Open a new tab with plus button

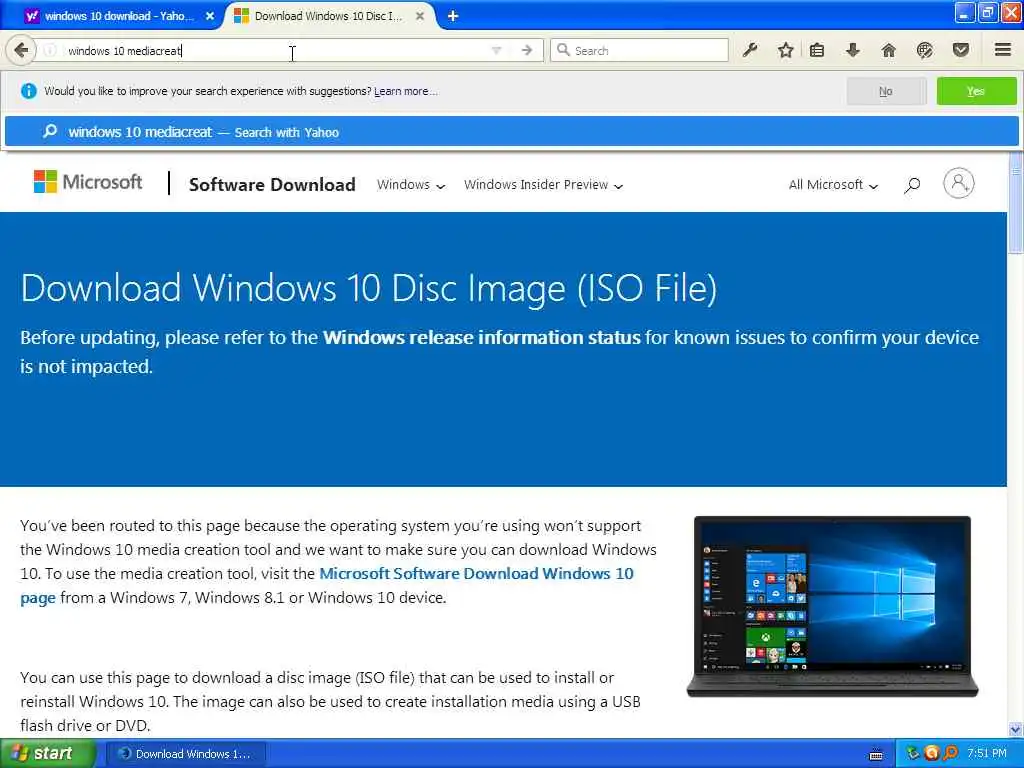point(453,16)
